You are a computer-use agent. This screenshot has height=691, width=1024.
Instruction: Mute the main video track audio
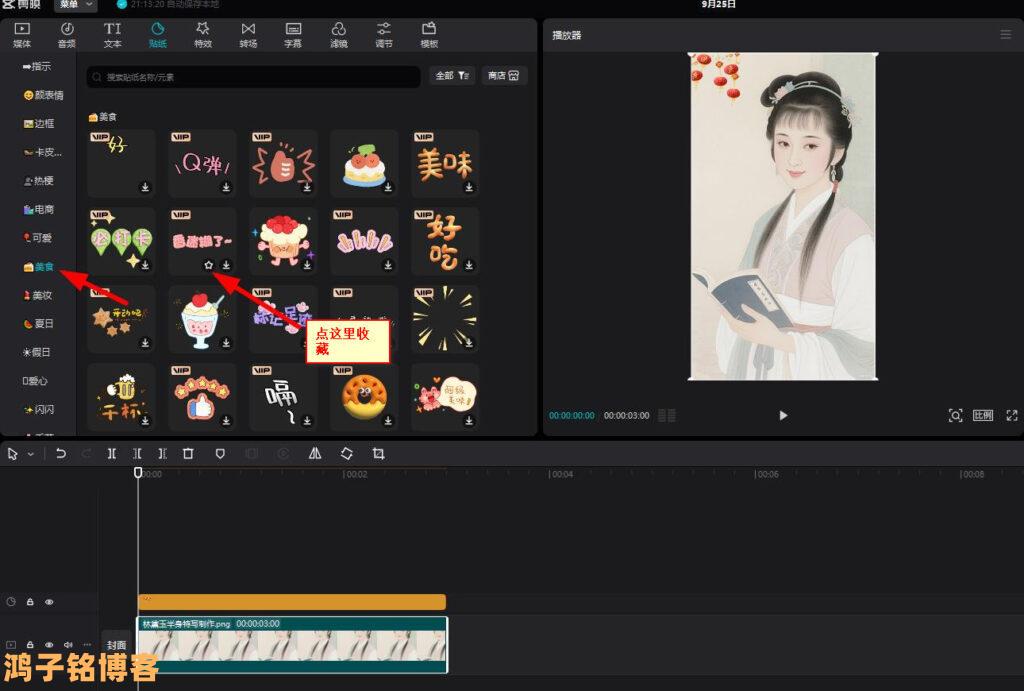pos(68,645)
